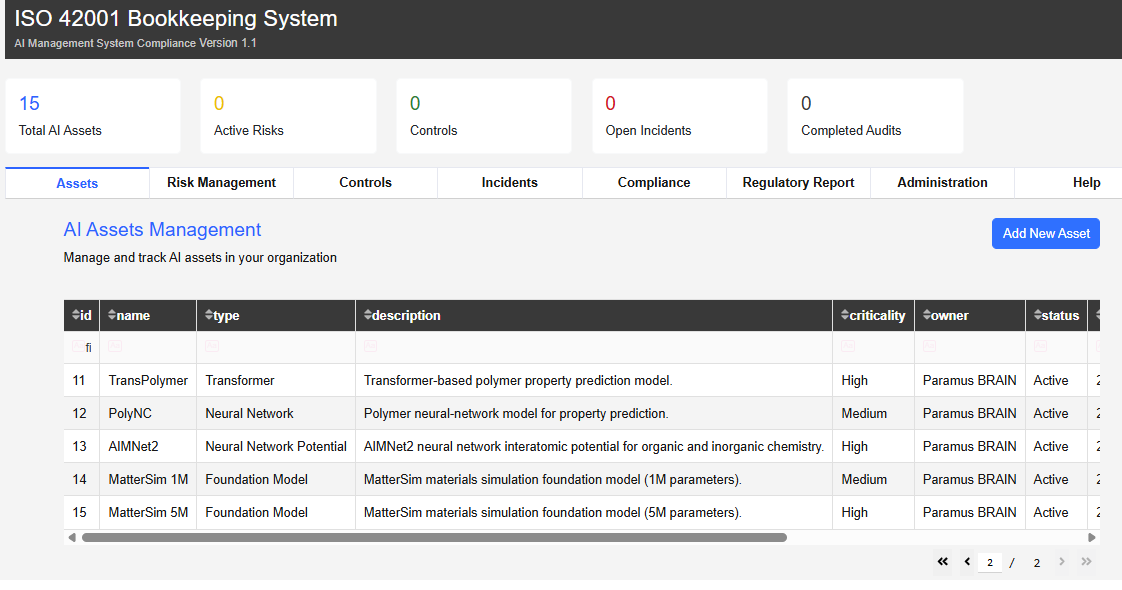Click the Total AI Assets card
Image resolution: width=1122 pixels, height=590 pixels.
pyautogui.click(x=93, y=116)
